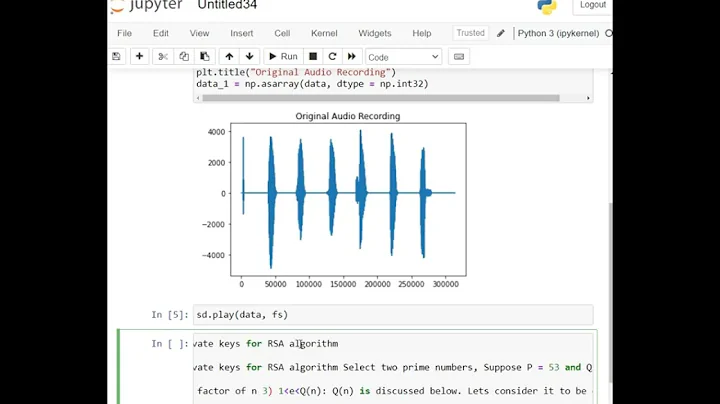Open the File menu
The image size is (720, 404).
click(124, 33)
